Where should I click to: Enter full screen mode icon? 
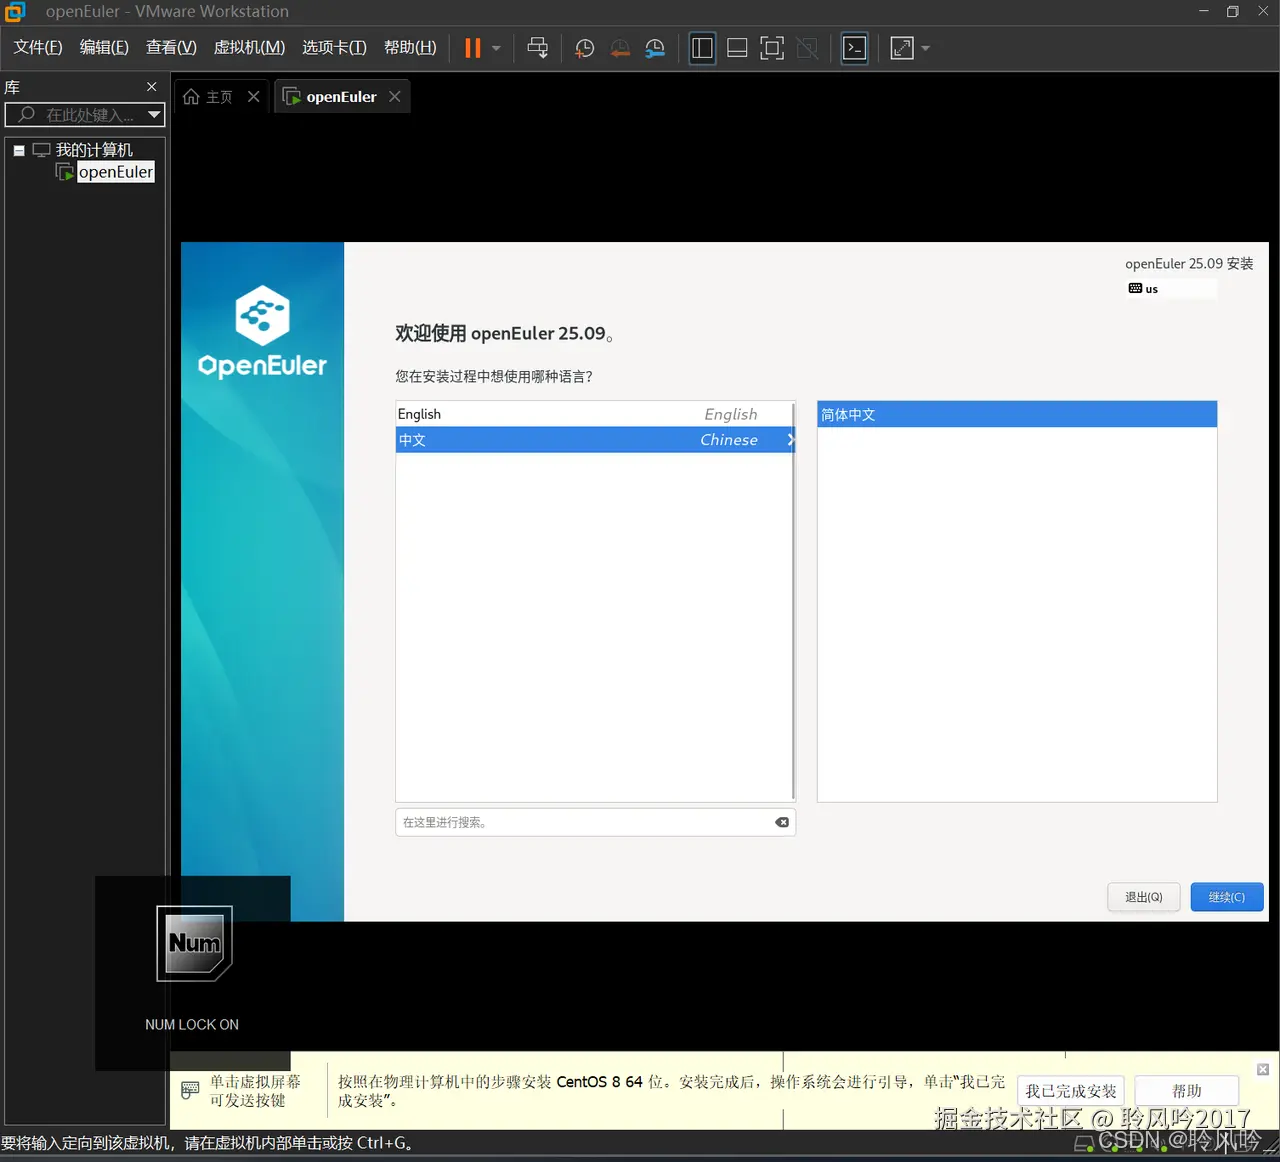click(x=772, y=48)
